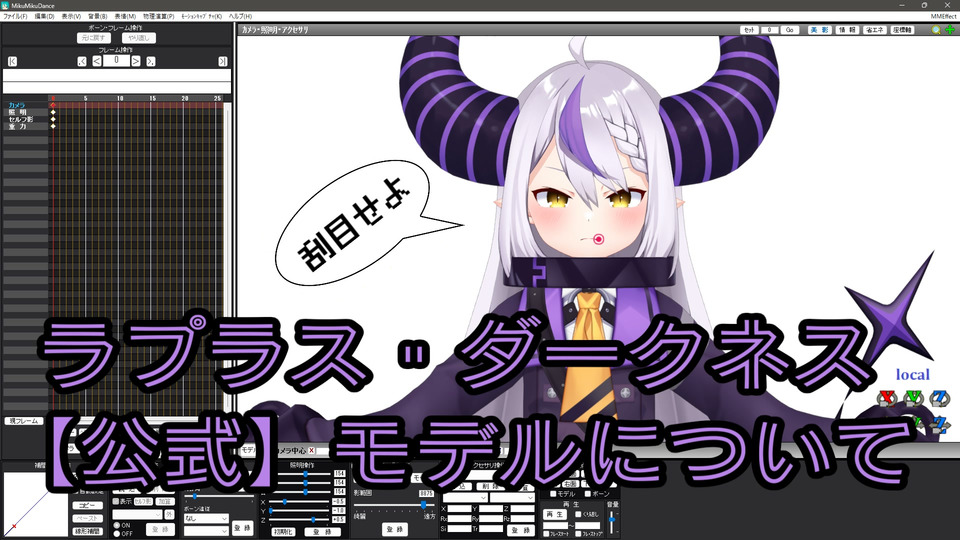Toggle the フレスタート checkbox

[x=546, y=534]
